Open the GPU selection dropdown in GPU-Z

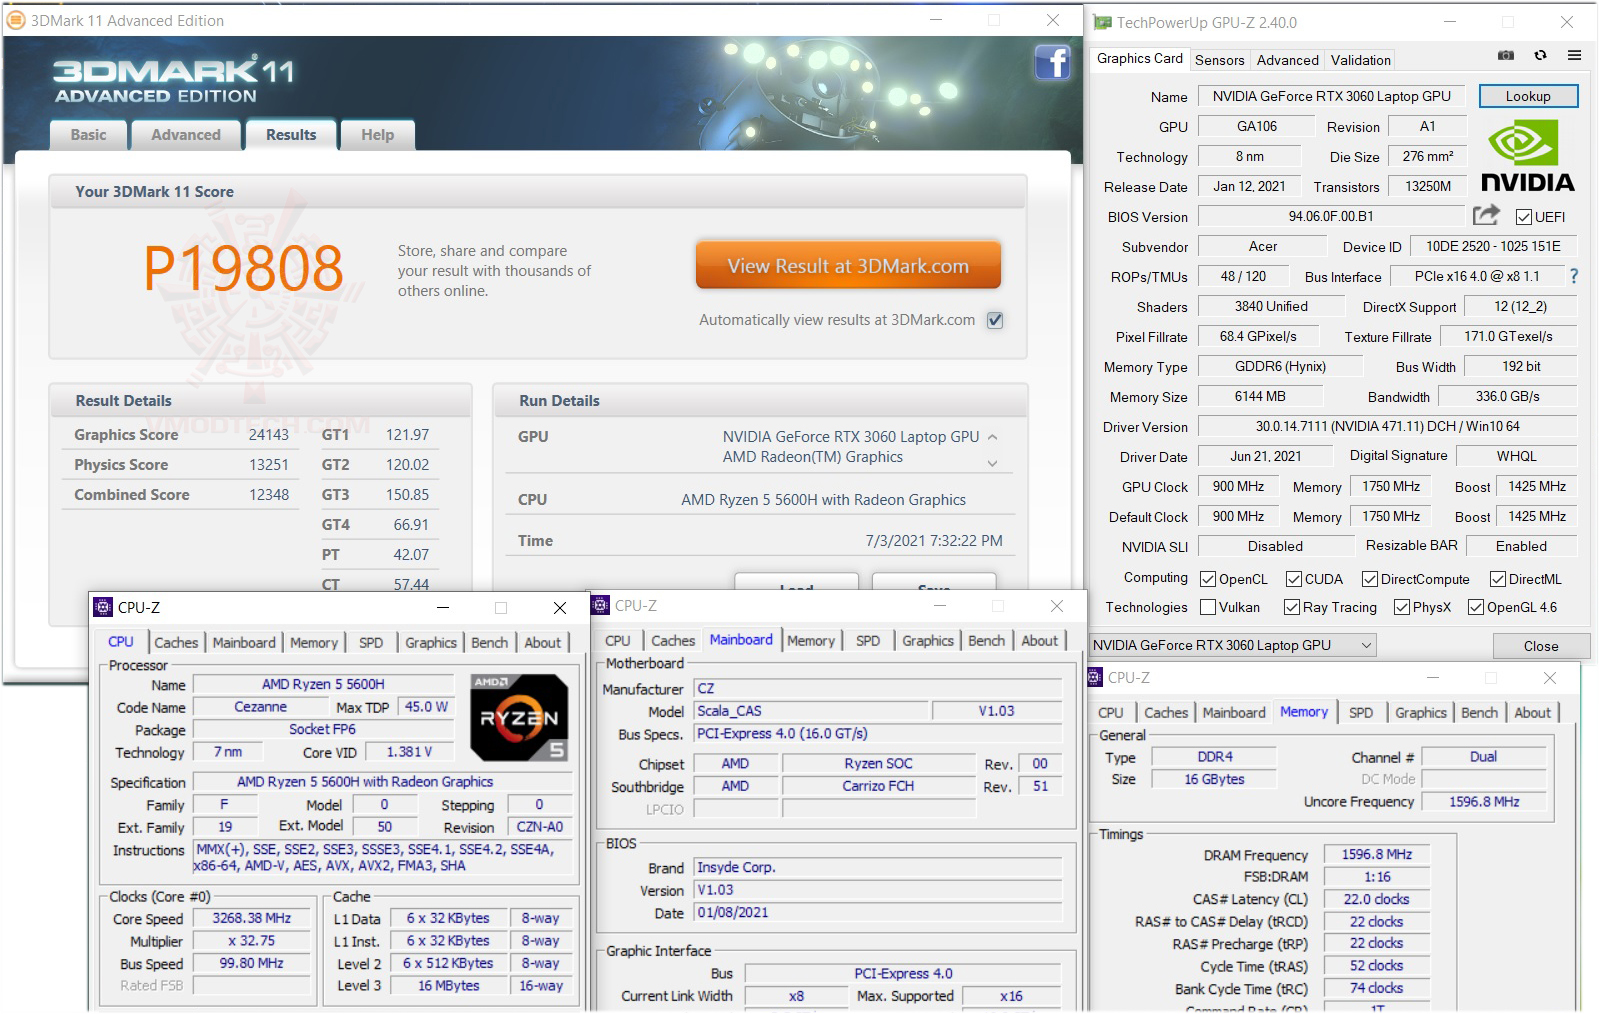click(x=1232, y=645)
